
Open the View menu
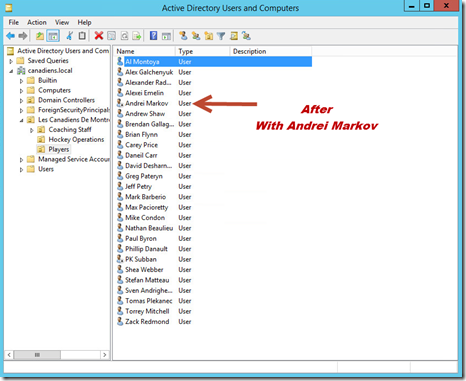(x=62, y=22)
